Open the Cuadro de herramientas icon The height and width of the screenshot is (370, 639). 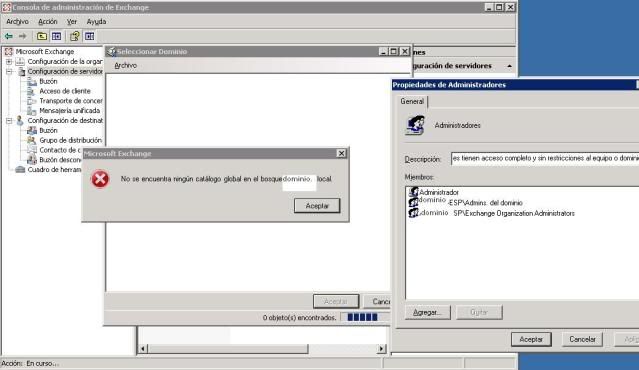coord(20,170)
